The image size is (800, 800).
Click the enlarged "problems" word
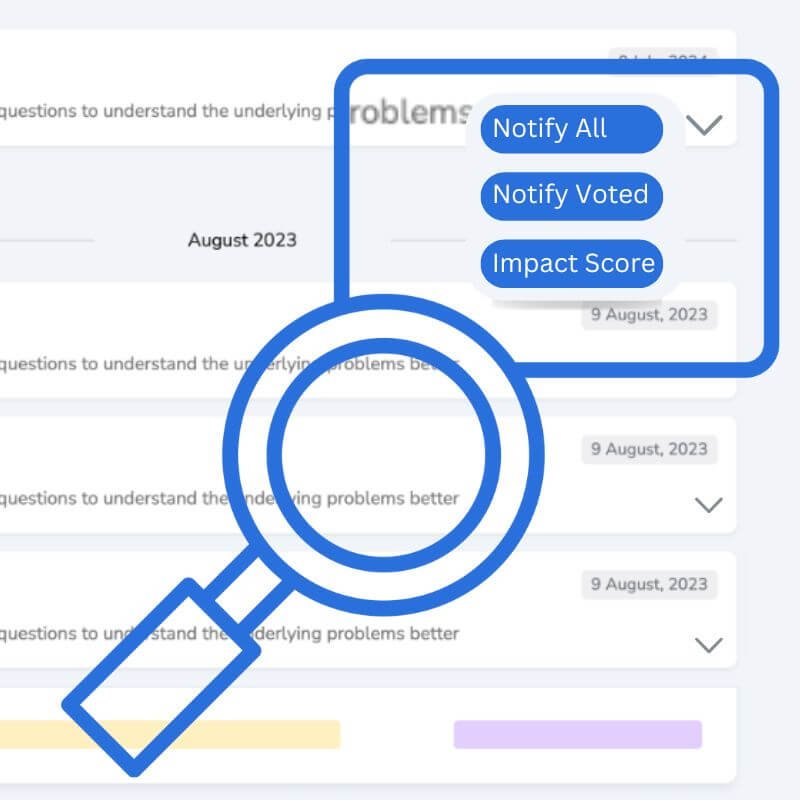[x=408, y=113]
